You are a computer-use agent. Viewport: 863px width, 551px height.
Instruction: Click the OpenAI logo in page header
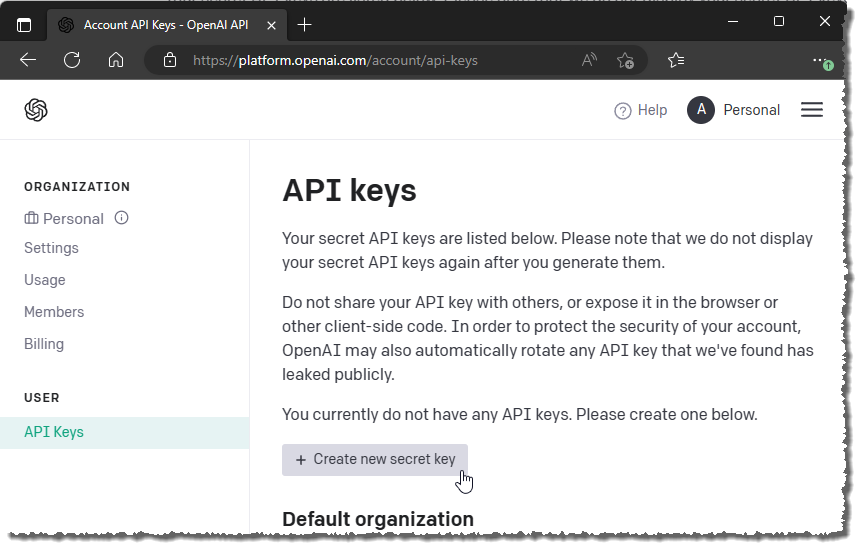tap(36, 110)
